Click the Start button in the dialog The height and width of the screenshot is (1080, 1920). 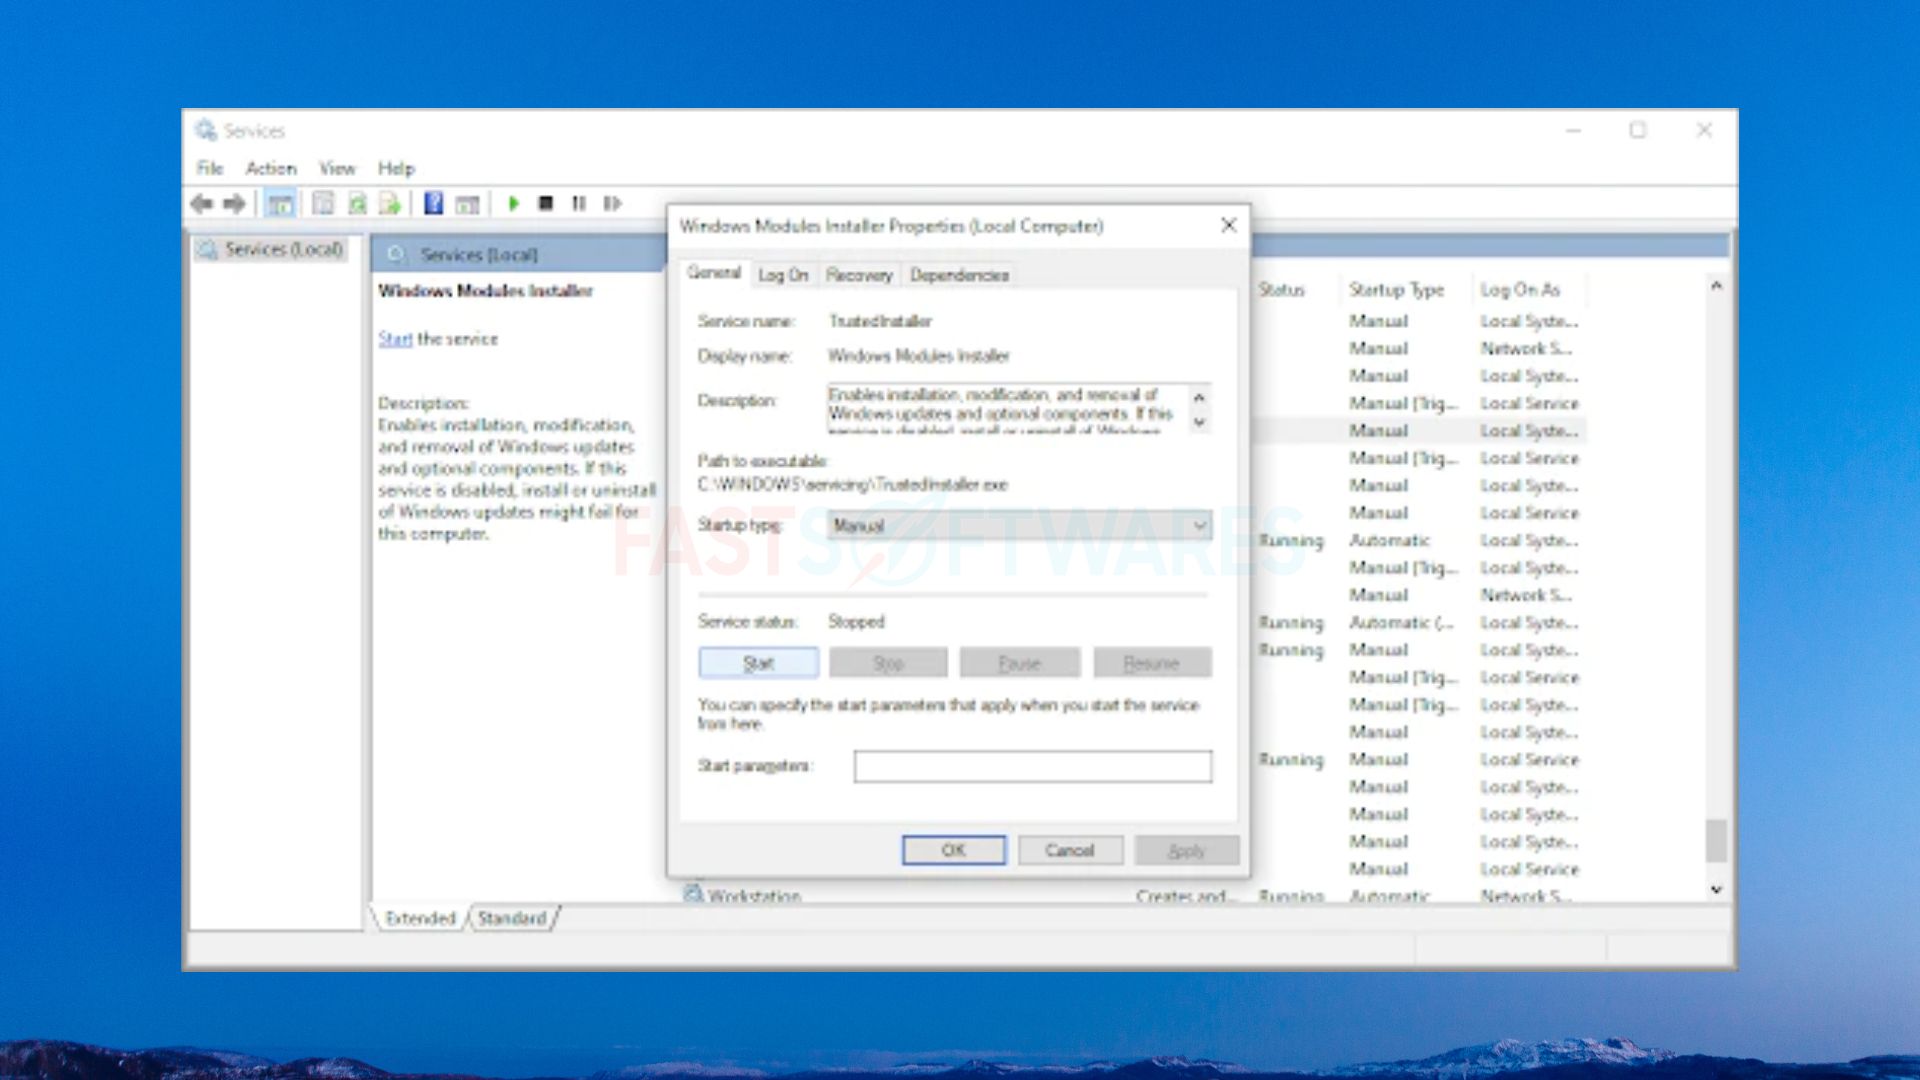(x=758, y=663)
